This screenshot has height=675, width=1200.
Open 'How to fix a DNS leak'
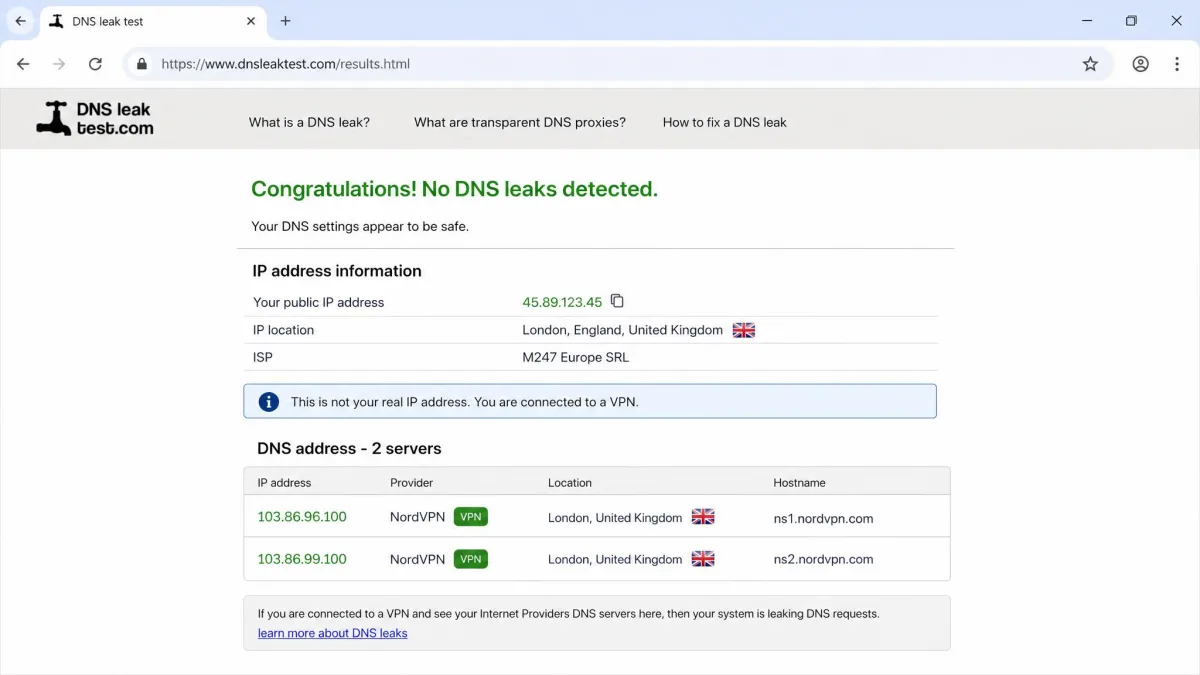click(x=725, y=122)
